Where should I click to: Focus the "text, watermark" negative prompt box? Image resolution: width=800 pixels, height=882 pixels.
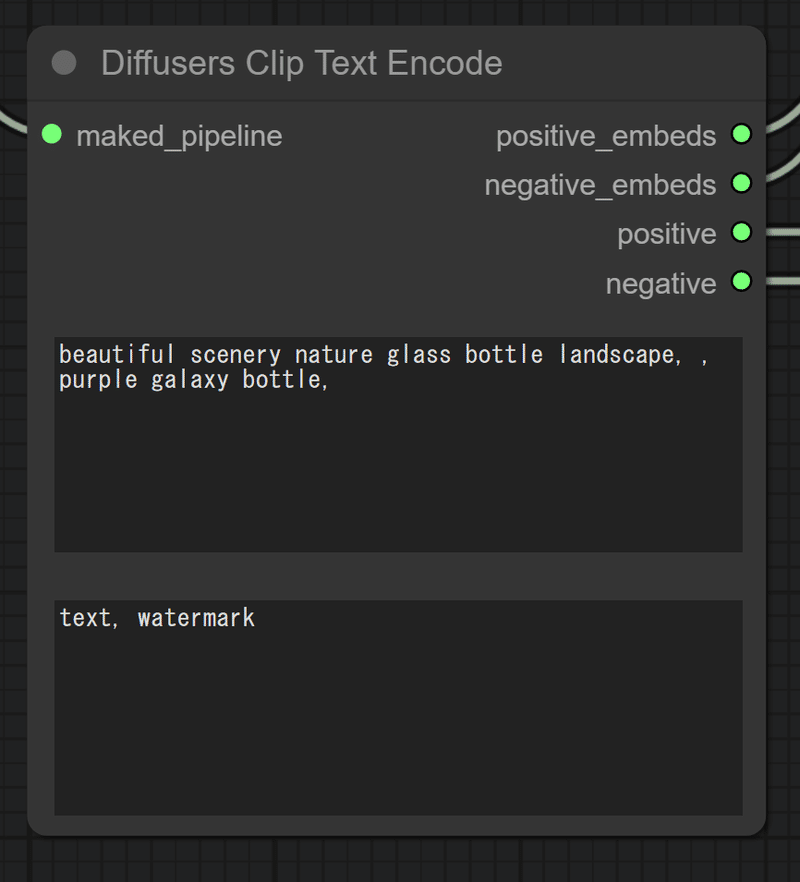[398, 708]
